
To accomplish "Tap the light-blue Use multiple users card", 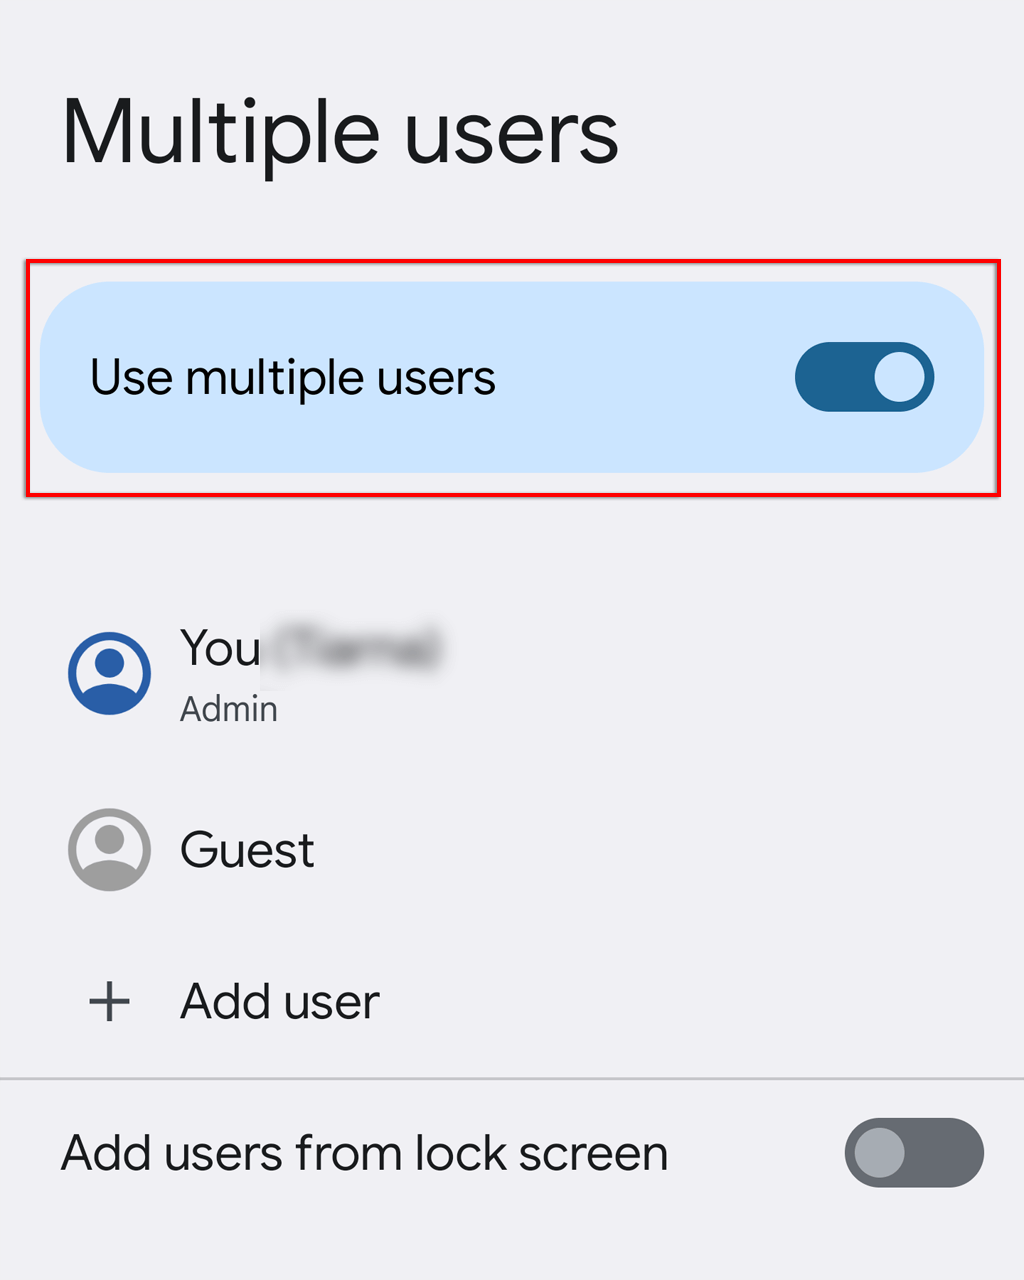I will click(x=512, y=377).
